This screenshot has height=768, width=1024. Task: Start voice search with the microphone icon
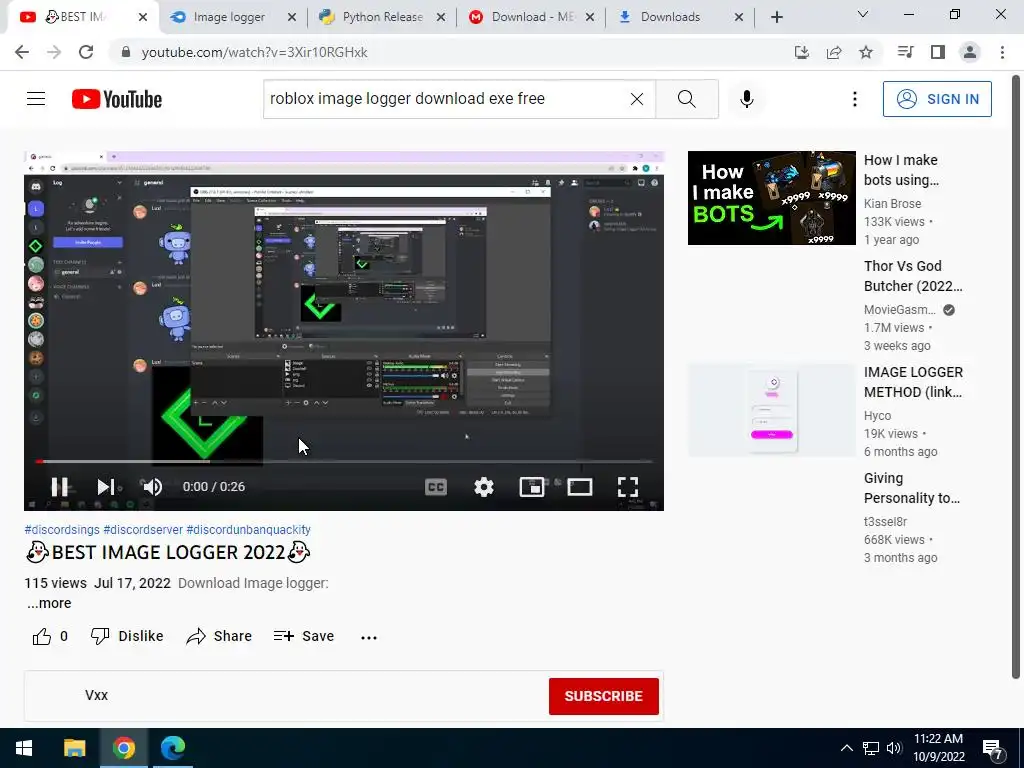pos(746,99)
